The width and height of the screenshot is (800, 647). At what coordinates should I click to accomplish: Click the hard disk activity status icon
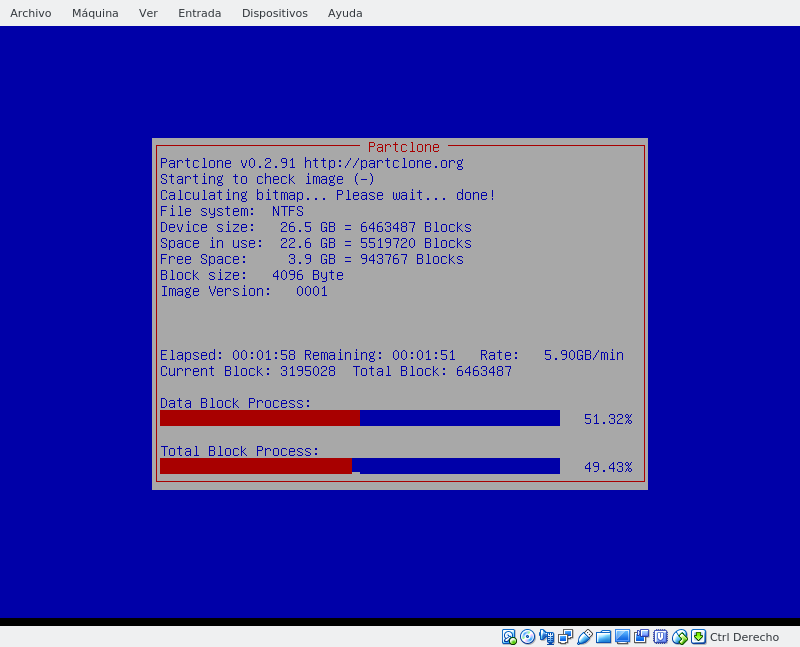pos(509,637)
